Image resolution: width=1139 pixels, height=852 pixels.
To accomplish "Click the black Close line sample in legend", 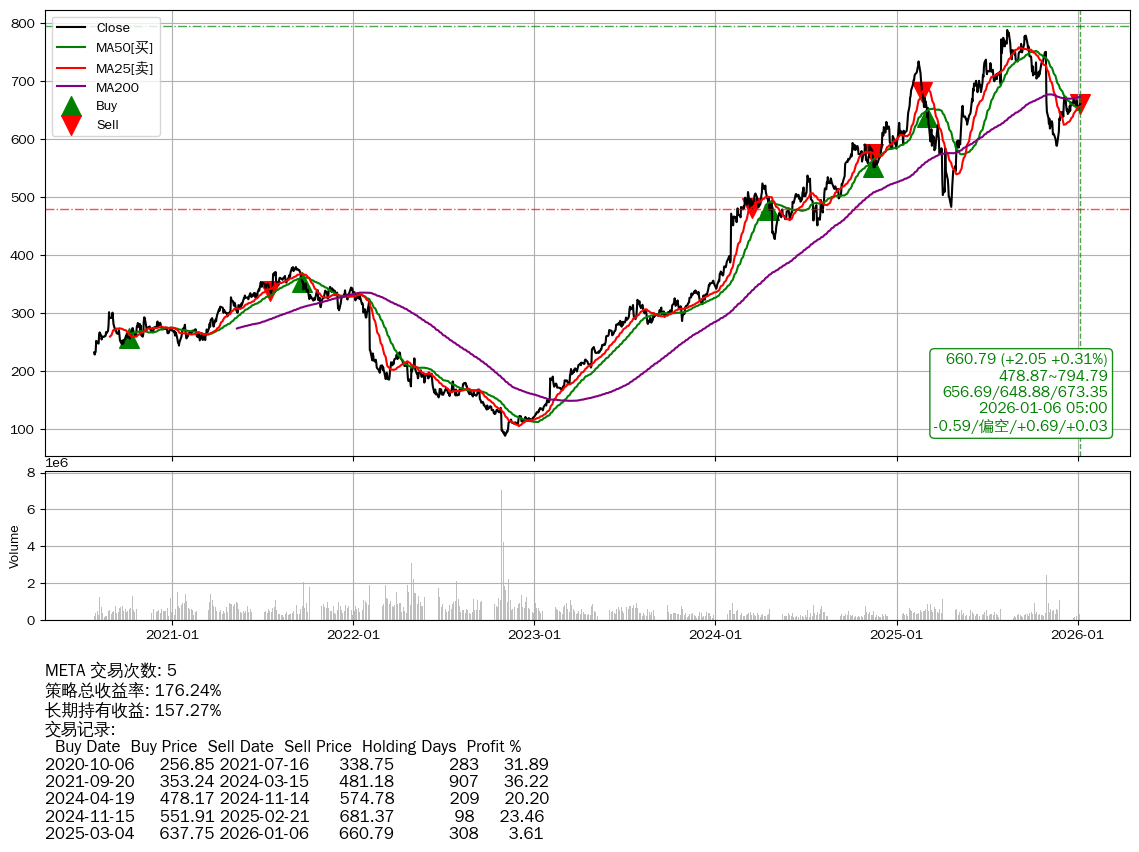I will tap(71, 28).
